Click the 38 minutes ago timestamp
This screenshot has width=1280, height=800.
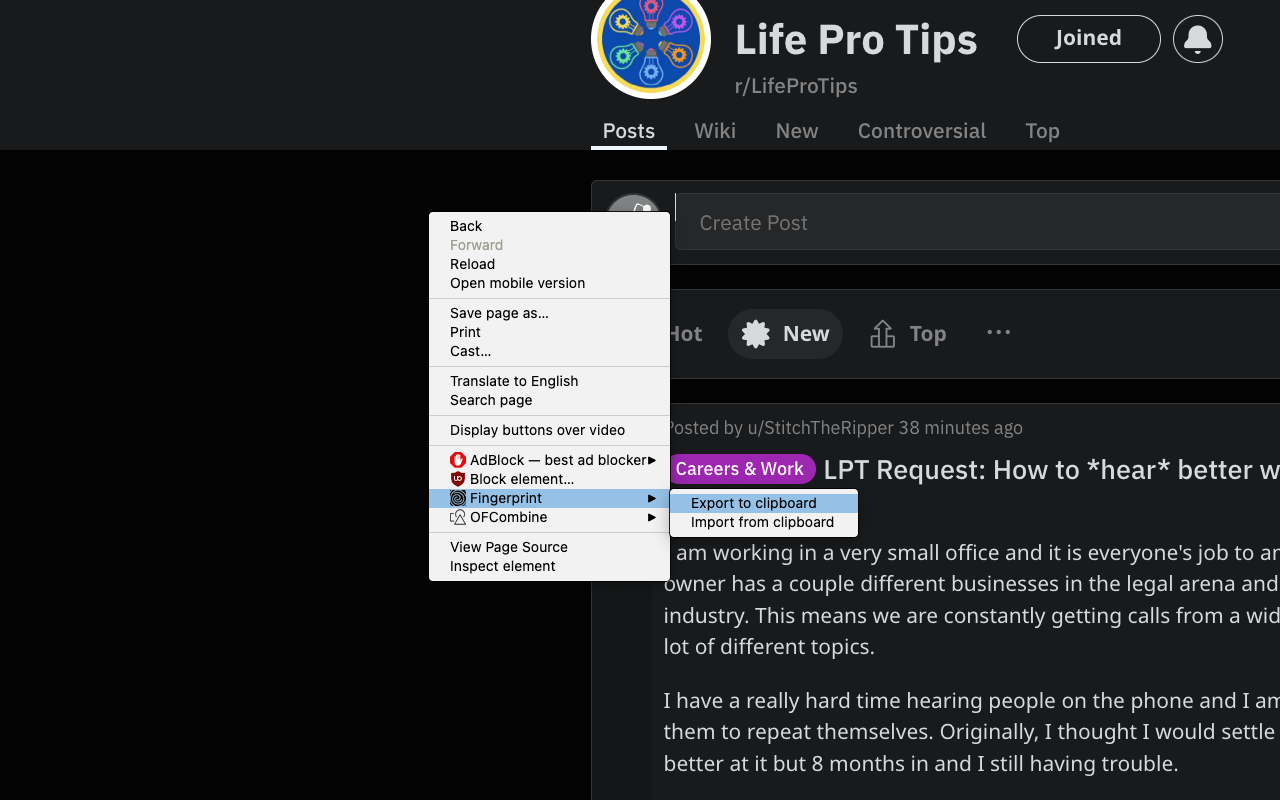[960, 428]
